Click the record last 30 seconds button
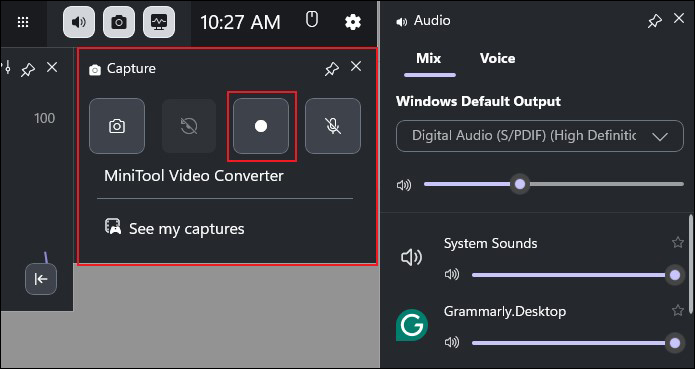The height and width of the screenshot is (369, 695). [189, 126]
